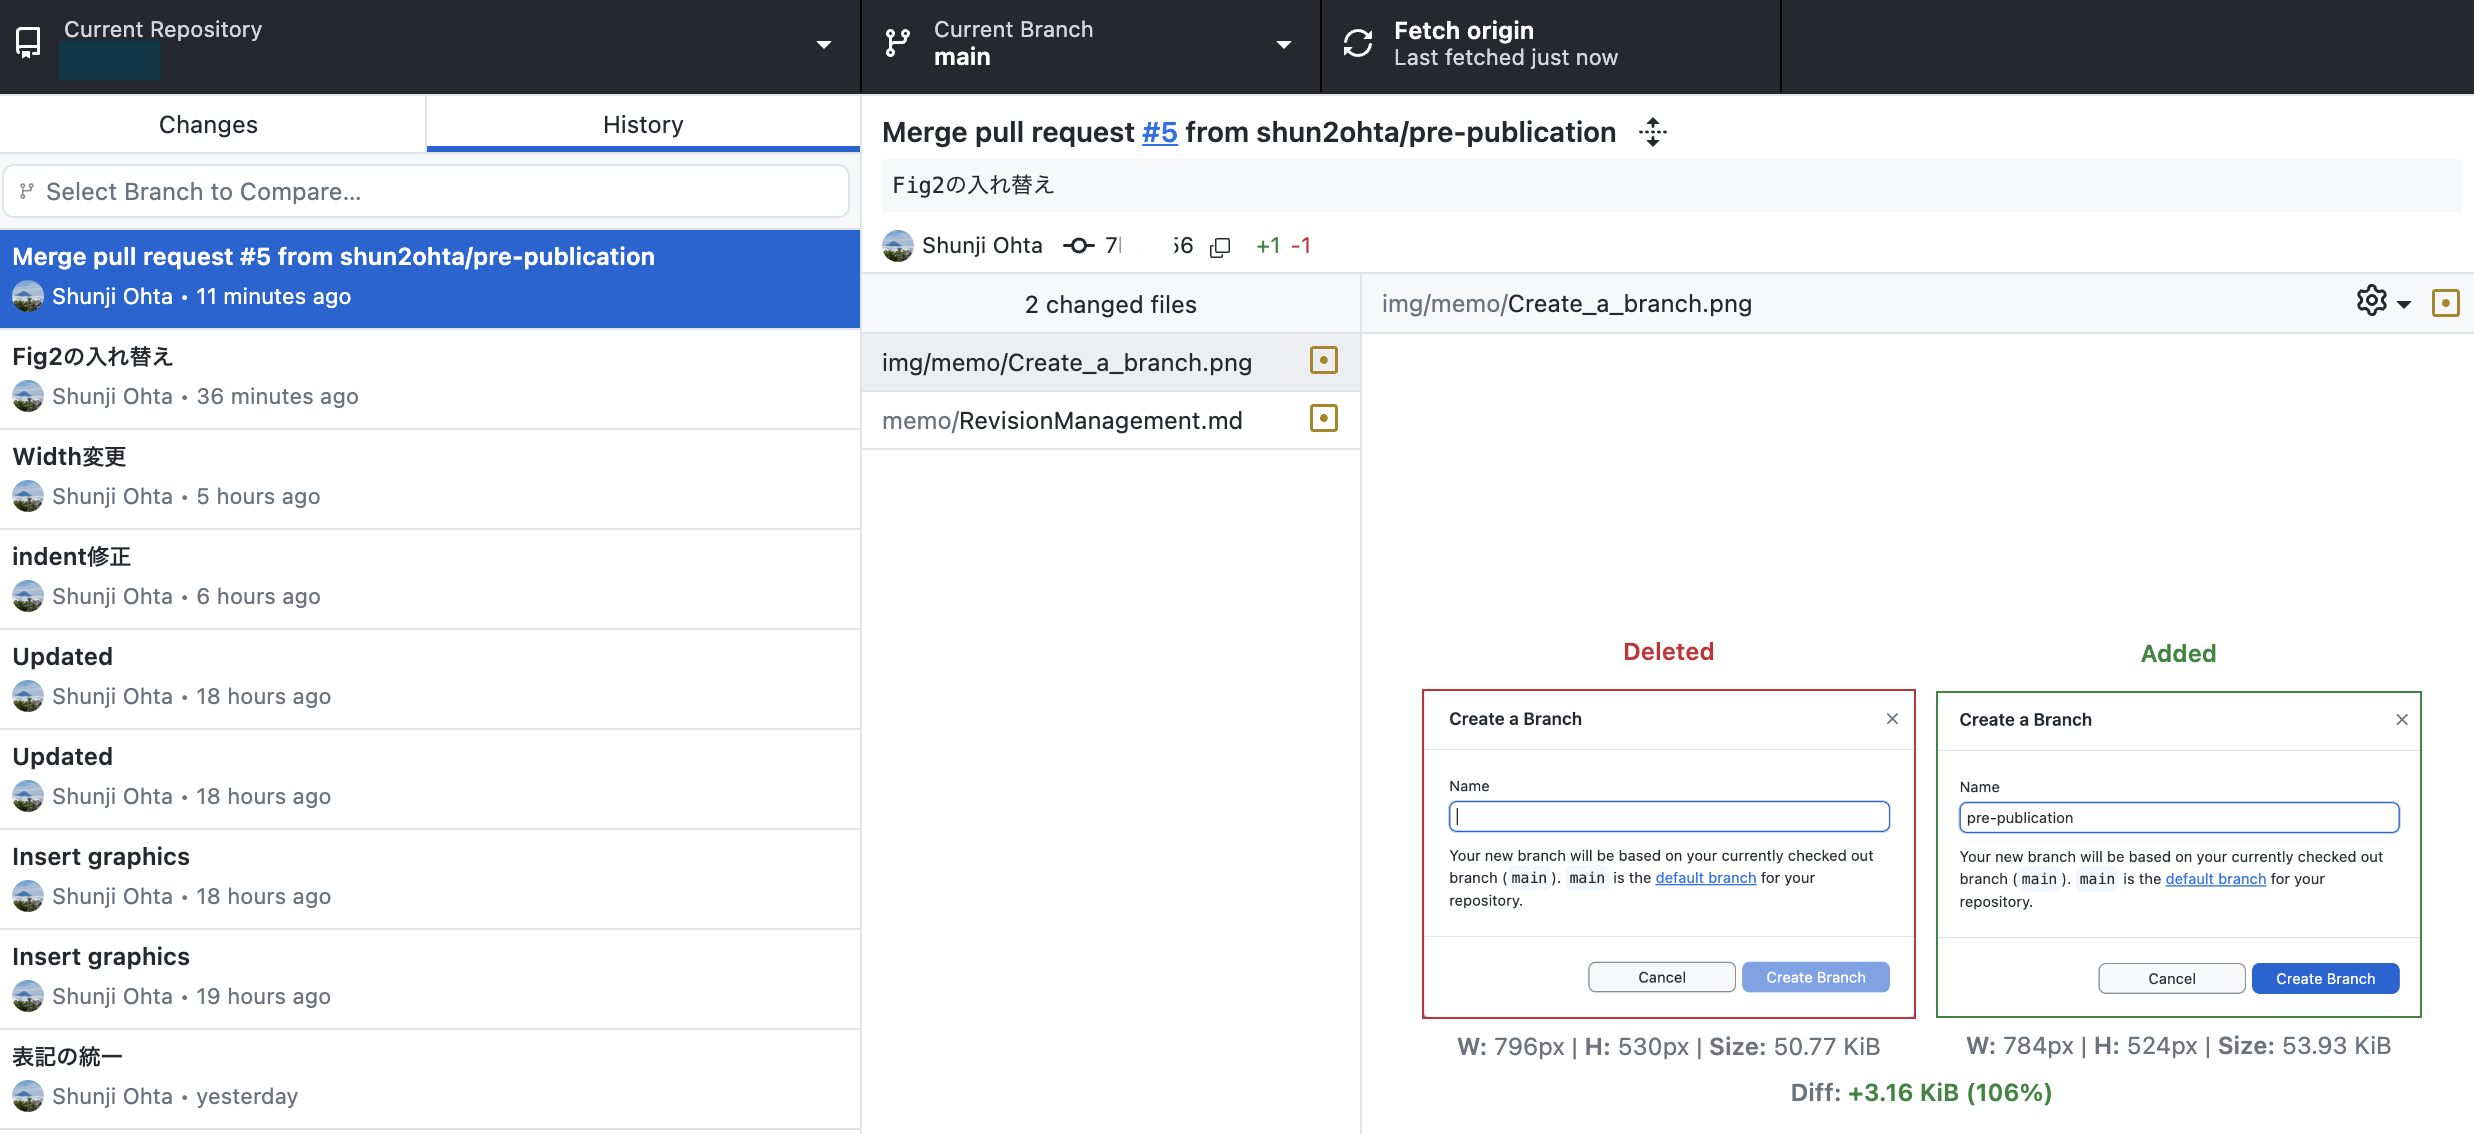Click modified status icon beside RevisionManagement.md
Screen dimensions: 2474x1134
(1323, 419)
